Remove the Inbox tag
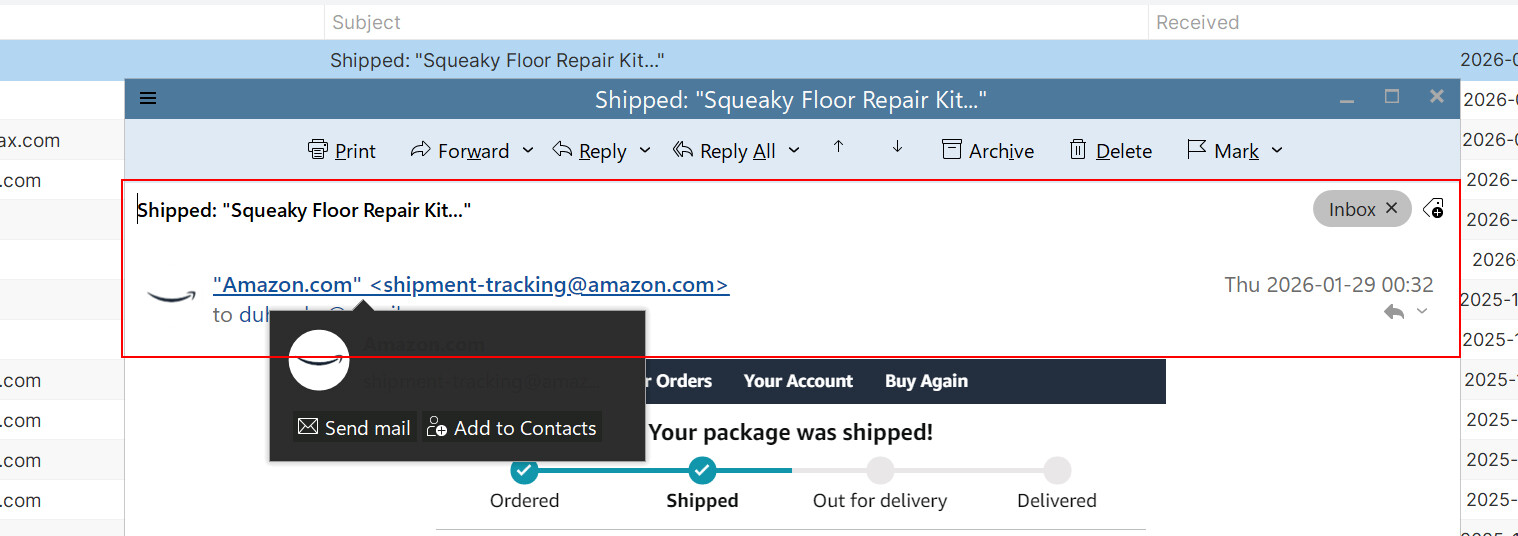 (1391, 209)
